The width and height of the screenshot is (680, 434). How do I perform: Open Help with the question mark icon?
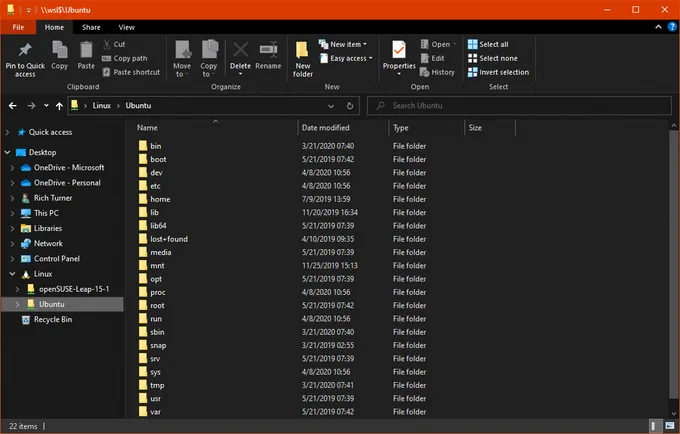672,27
